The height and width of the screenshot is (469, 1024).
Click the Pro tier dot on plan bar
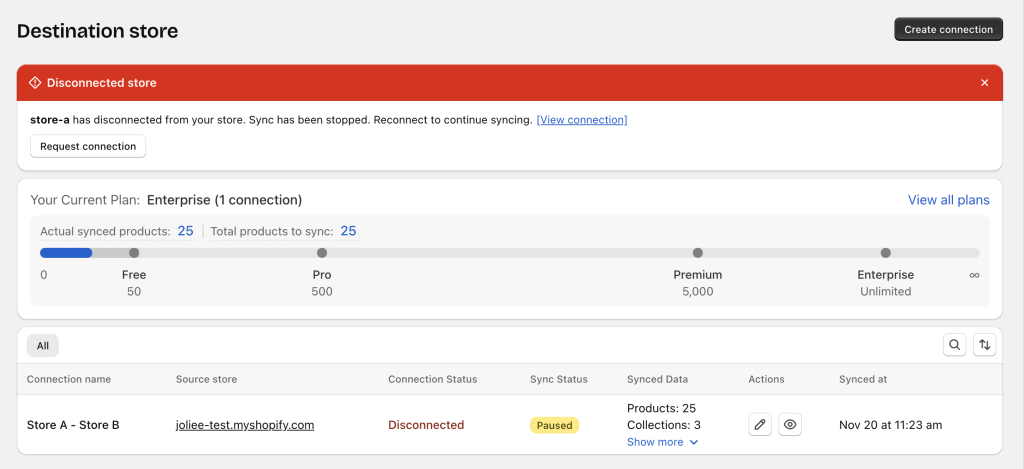coord(322,253)
